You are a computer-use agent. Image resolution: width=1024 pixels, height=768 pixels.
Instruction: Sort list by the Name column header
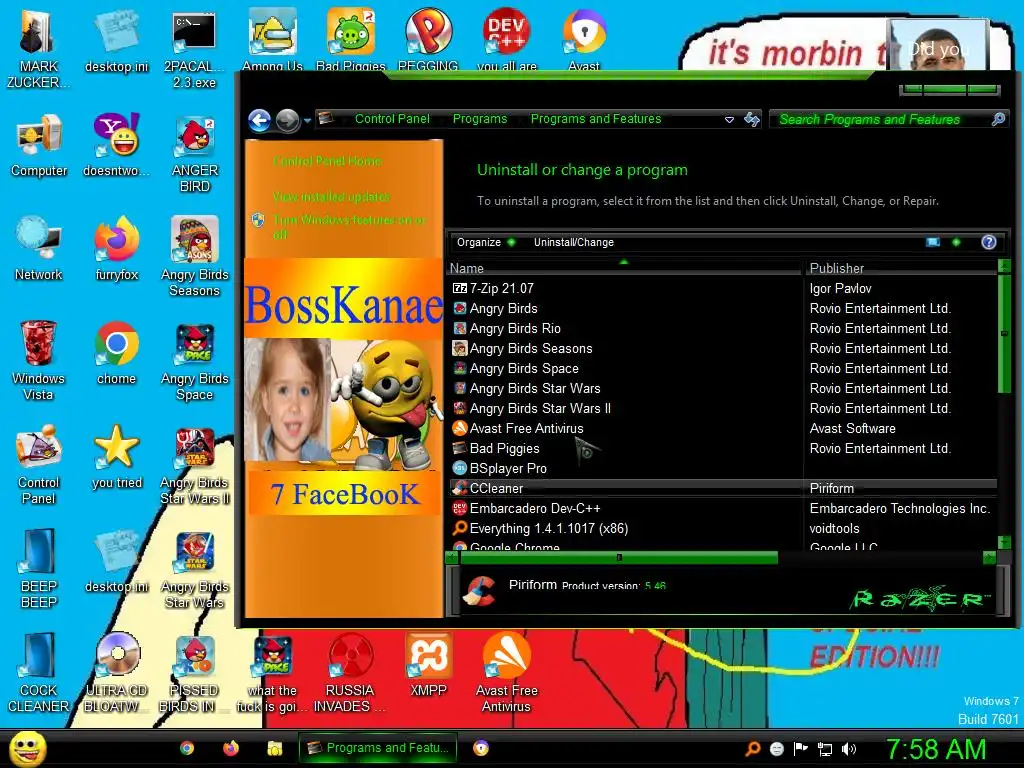click(x=624, y=268)
